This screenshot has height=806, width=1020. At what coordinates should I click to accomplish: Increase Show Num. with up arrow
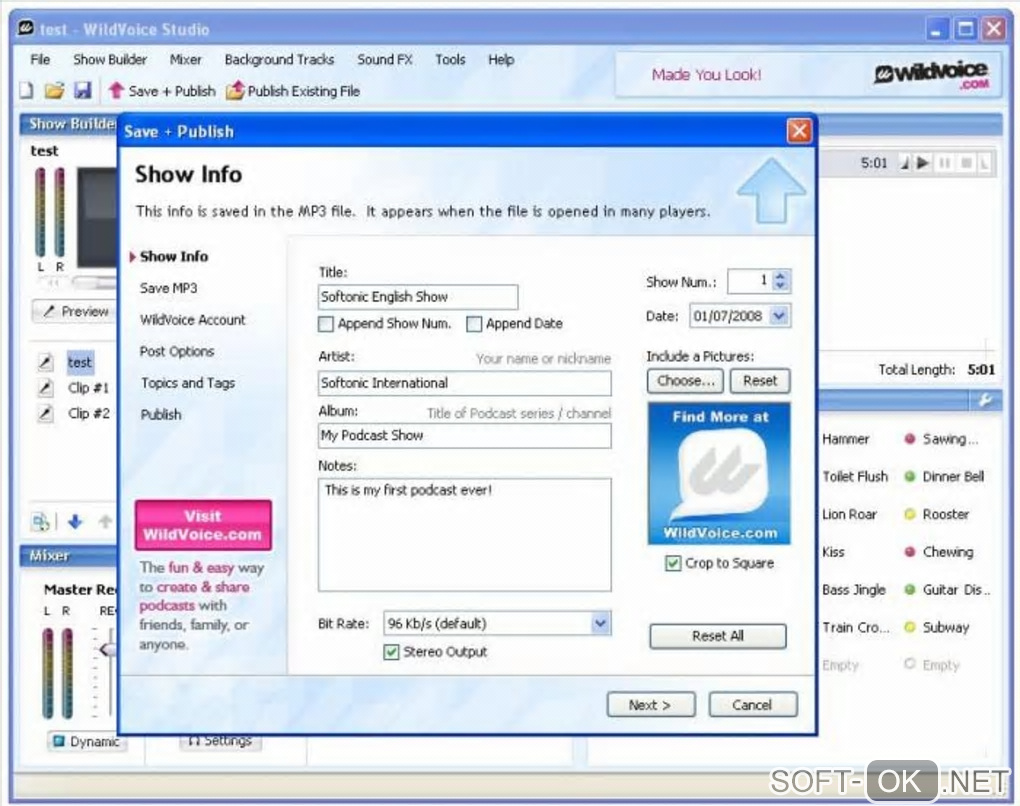[781, 275]
